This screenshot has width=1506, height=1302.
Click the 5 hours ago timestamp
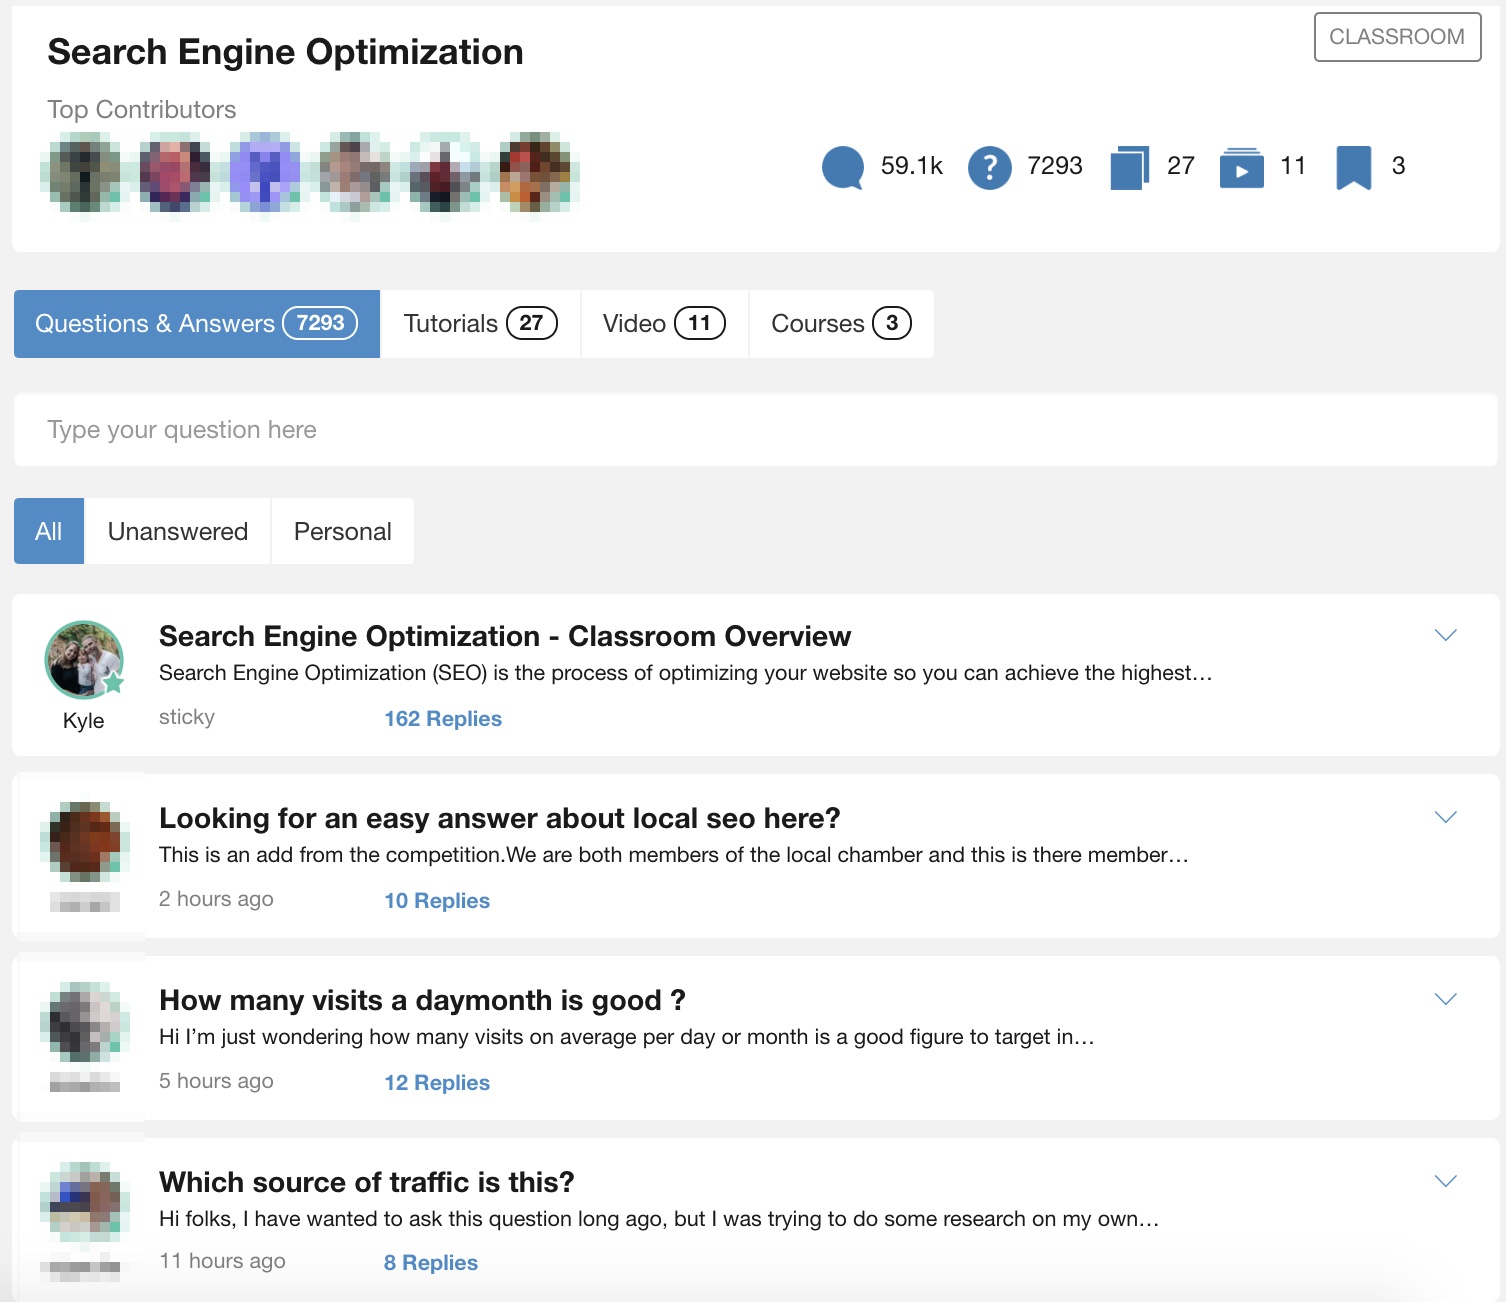pyautogui.click(x=216, y=1081)
